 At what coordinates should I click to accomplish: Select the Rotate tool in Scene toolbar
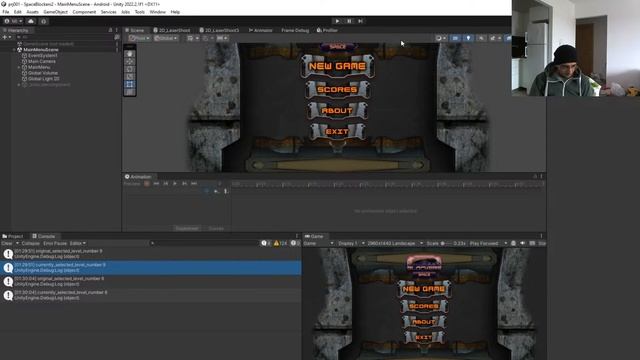[129, 69]
